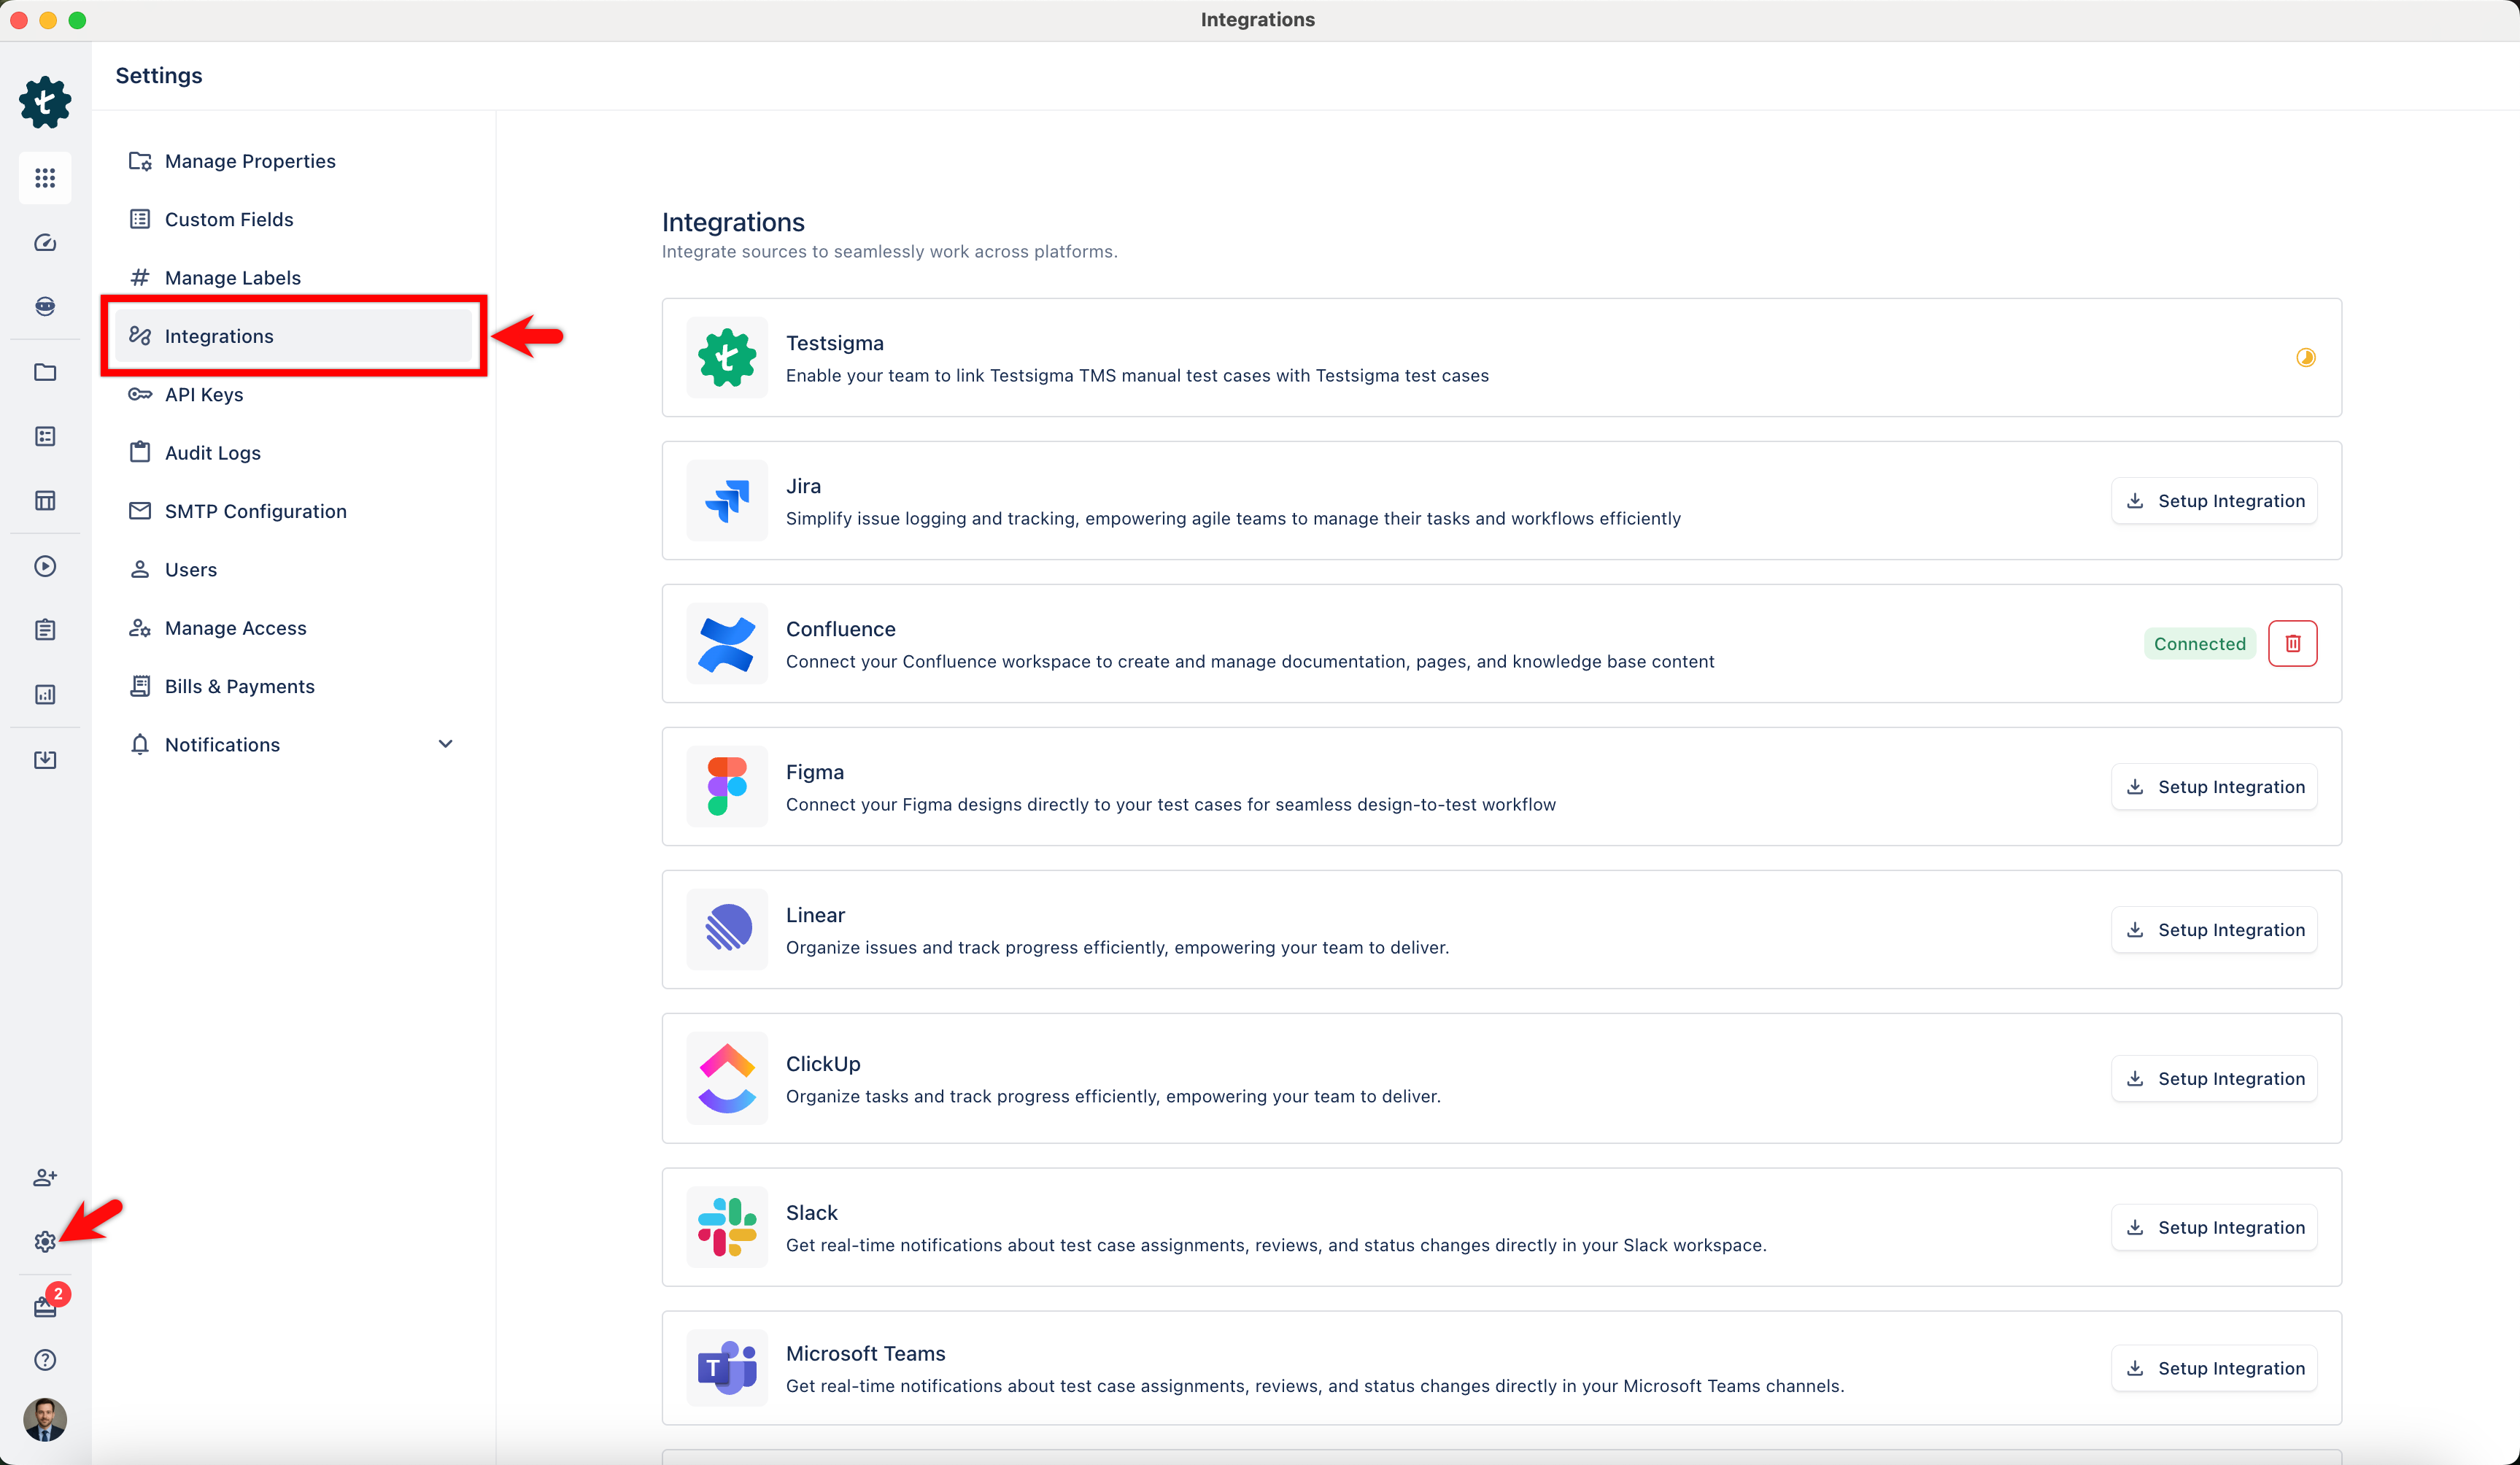This screenshot has width=2520, height=1465.
Task: Select Custom Fields in settings menu
Action: [228, 219]
